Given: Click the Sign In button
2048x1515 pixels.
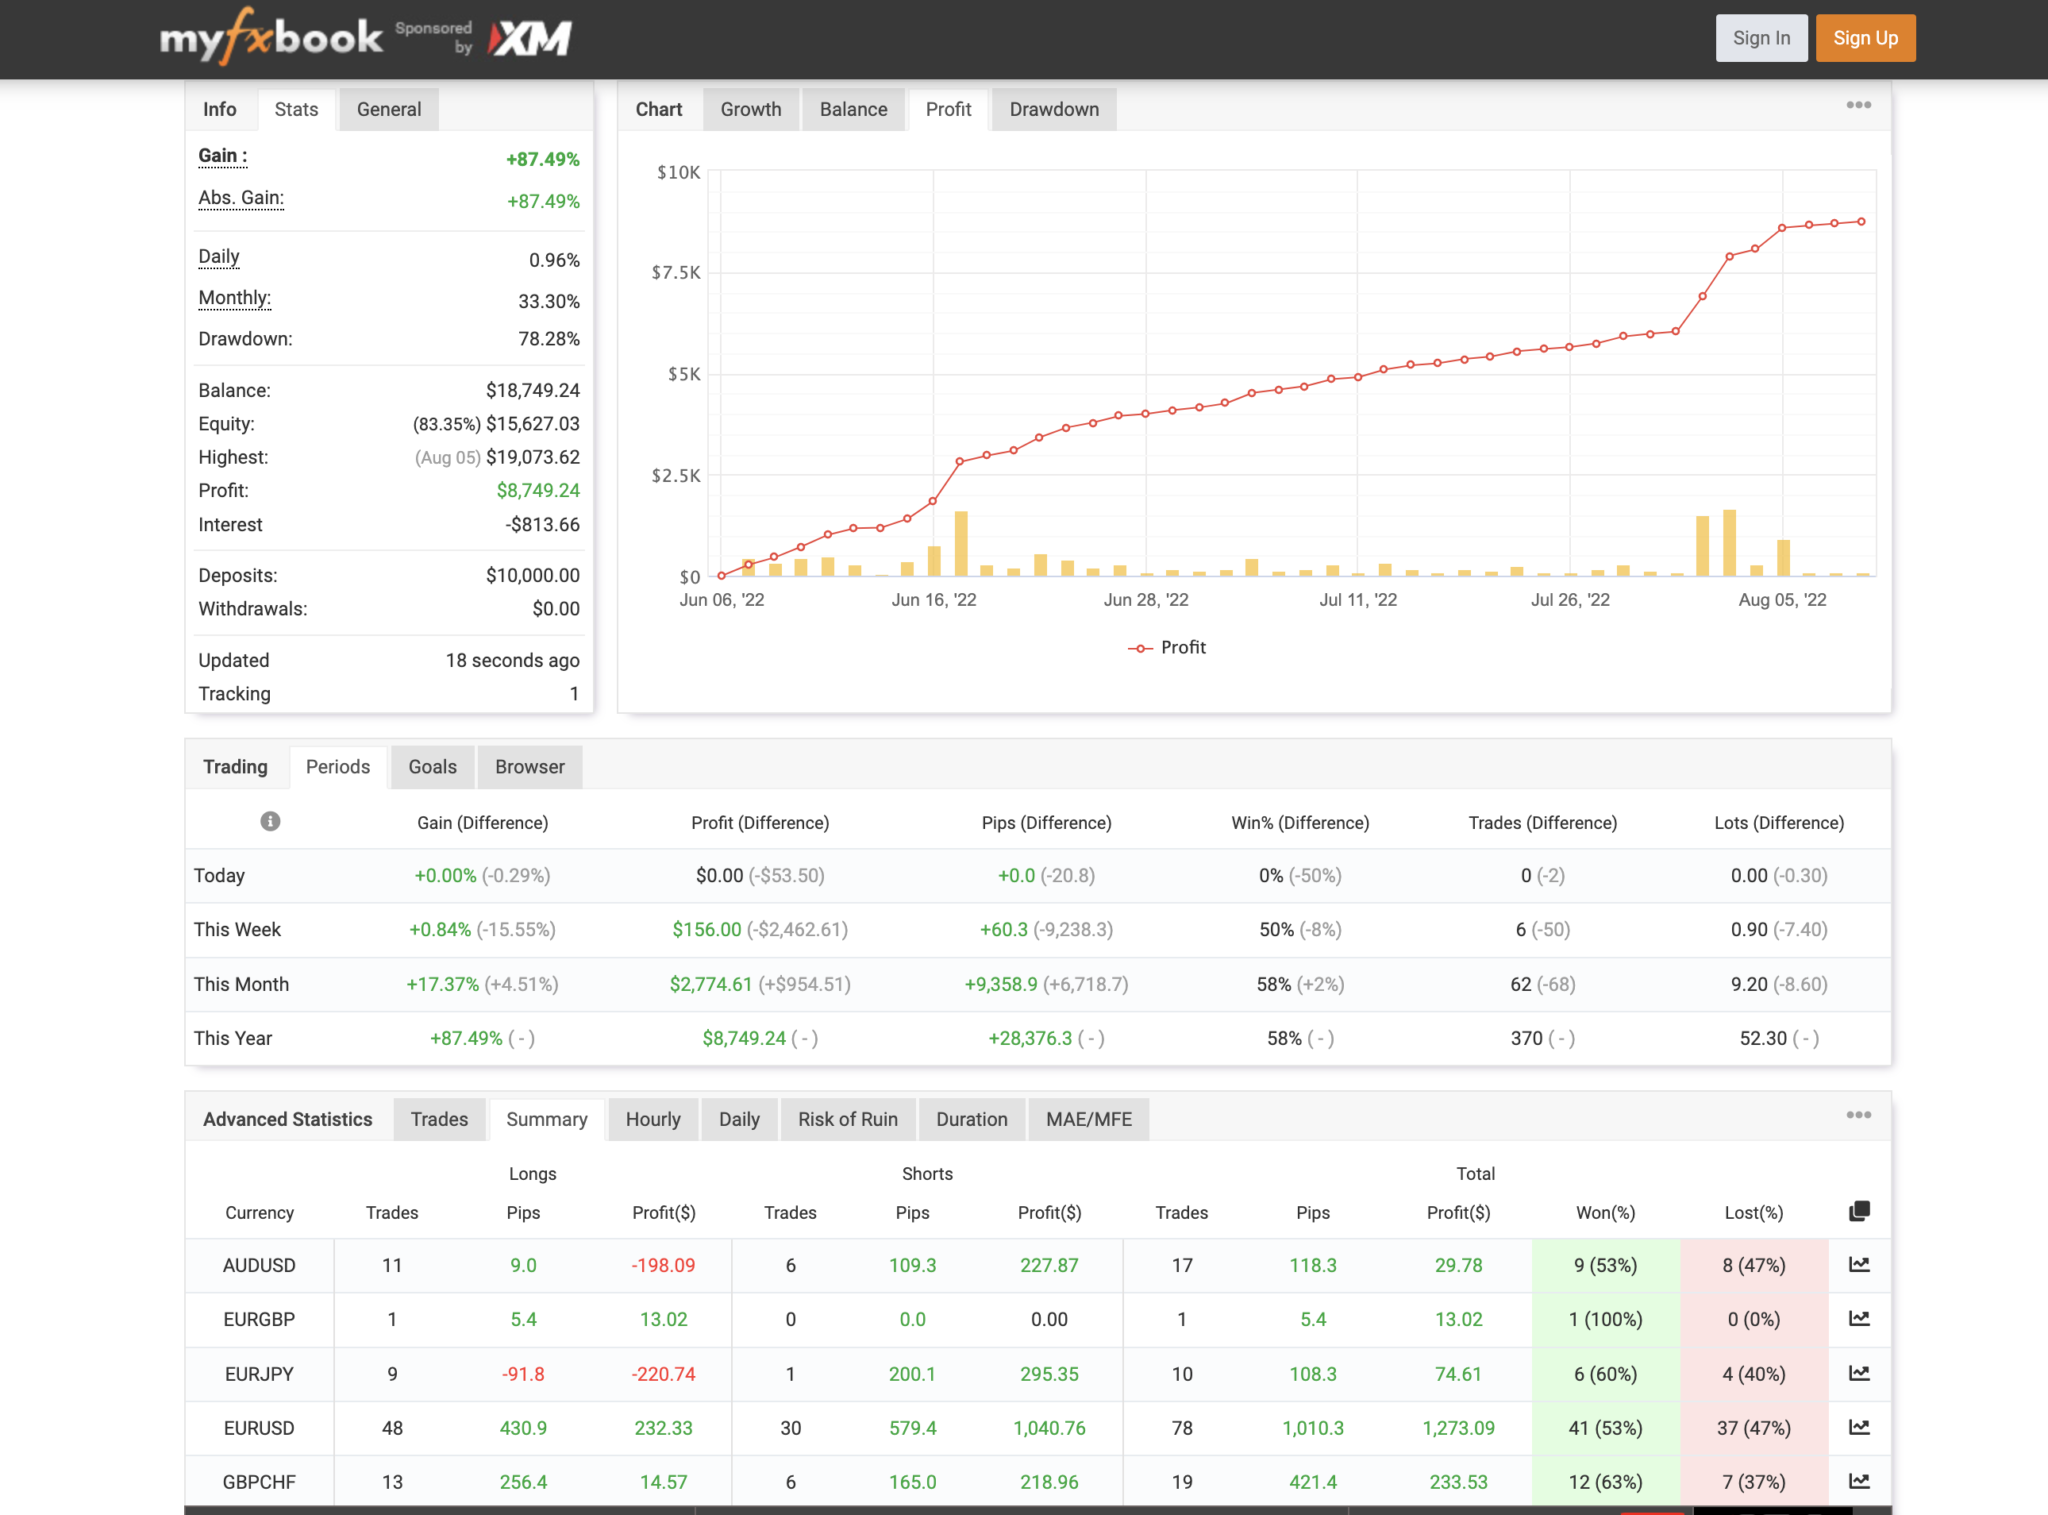Looking at the screenshot, I should click(x=1762, y=37).
